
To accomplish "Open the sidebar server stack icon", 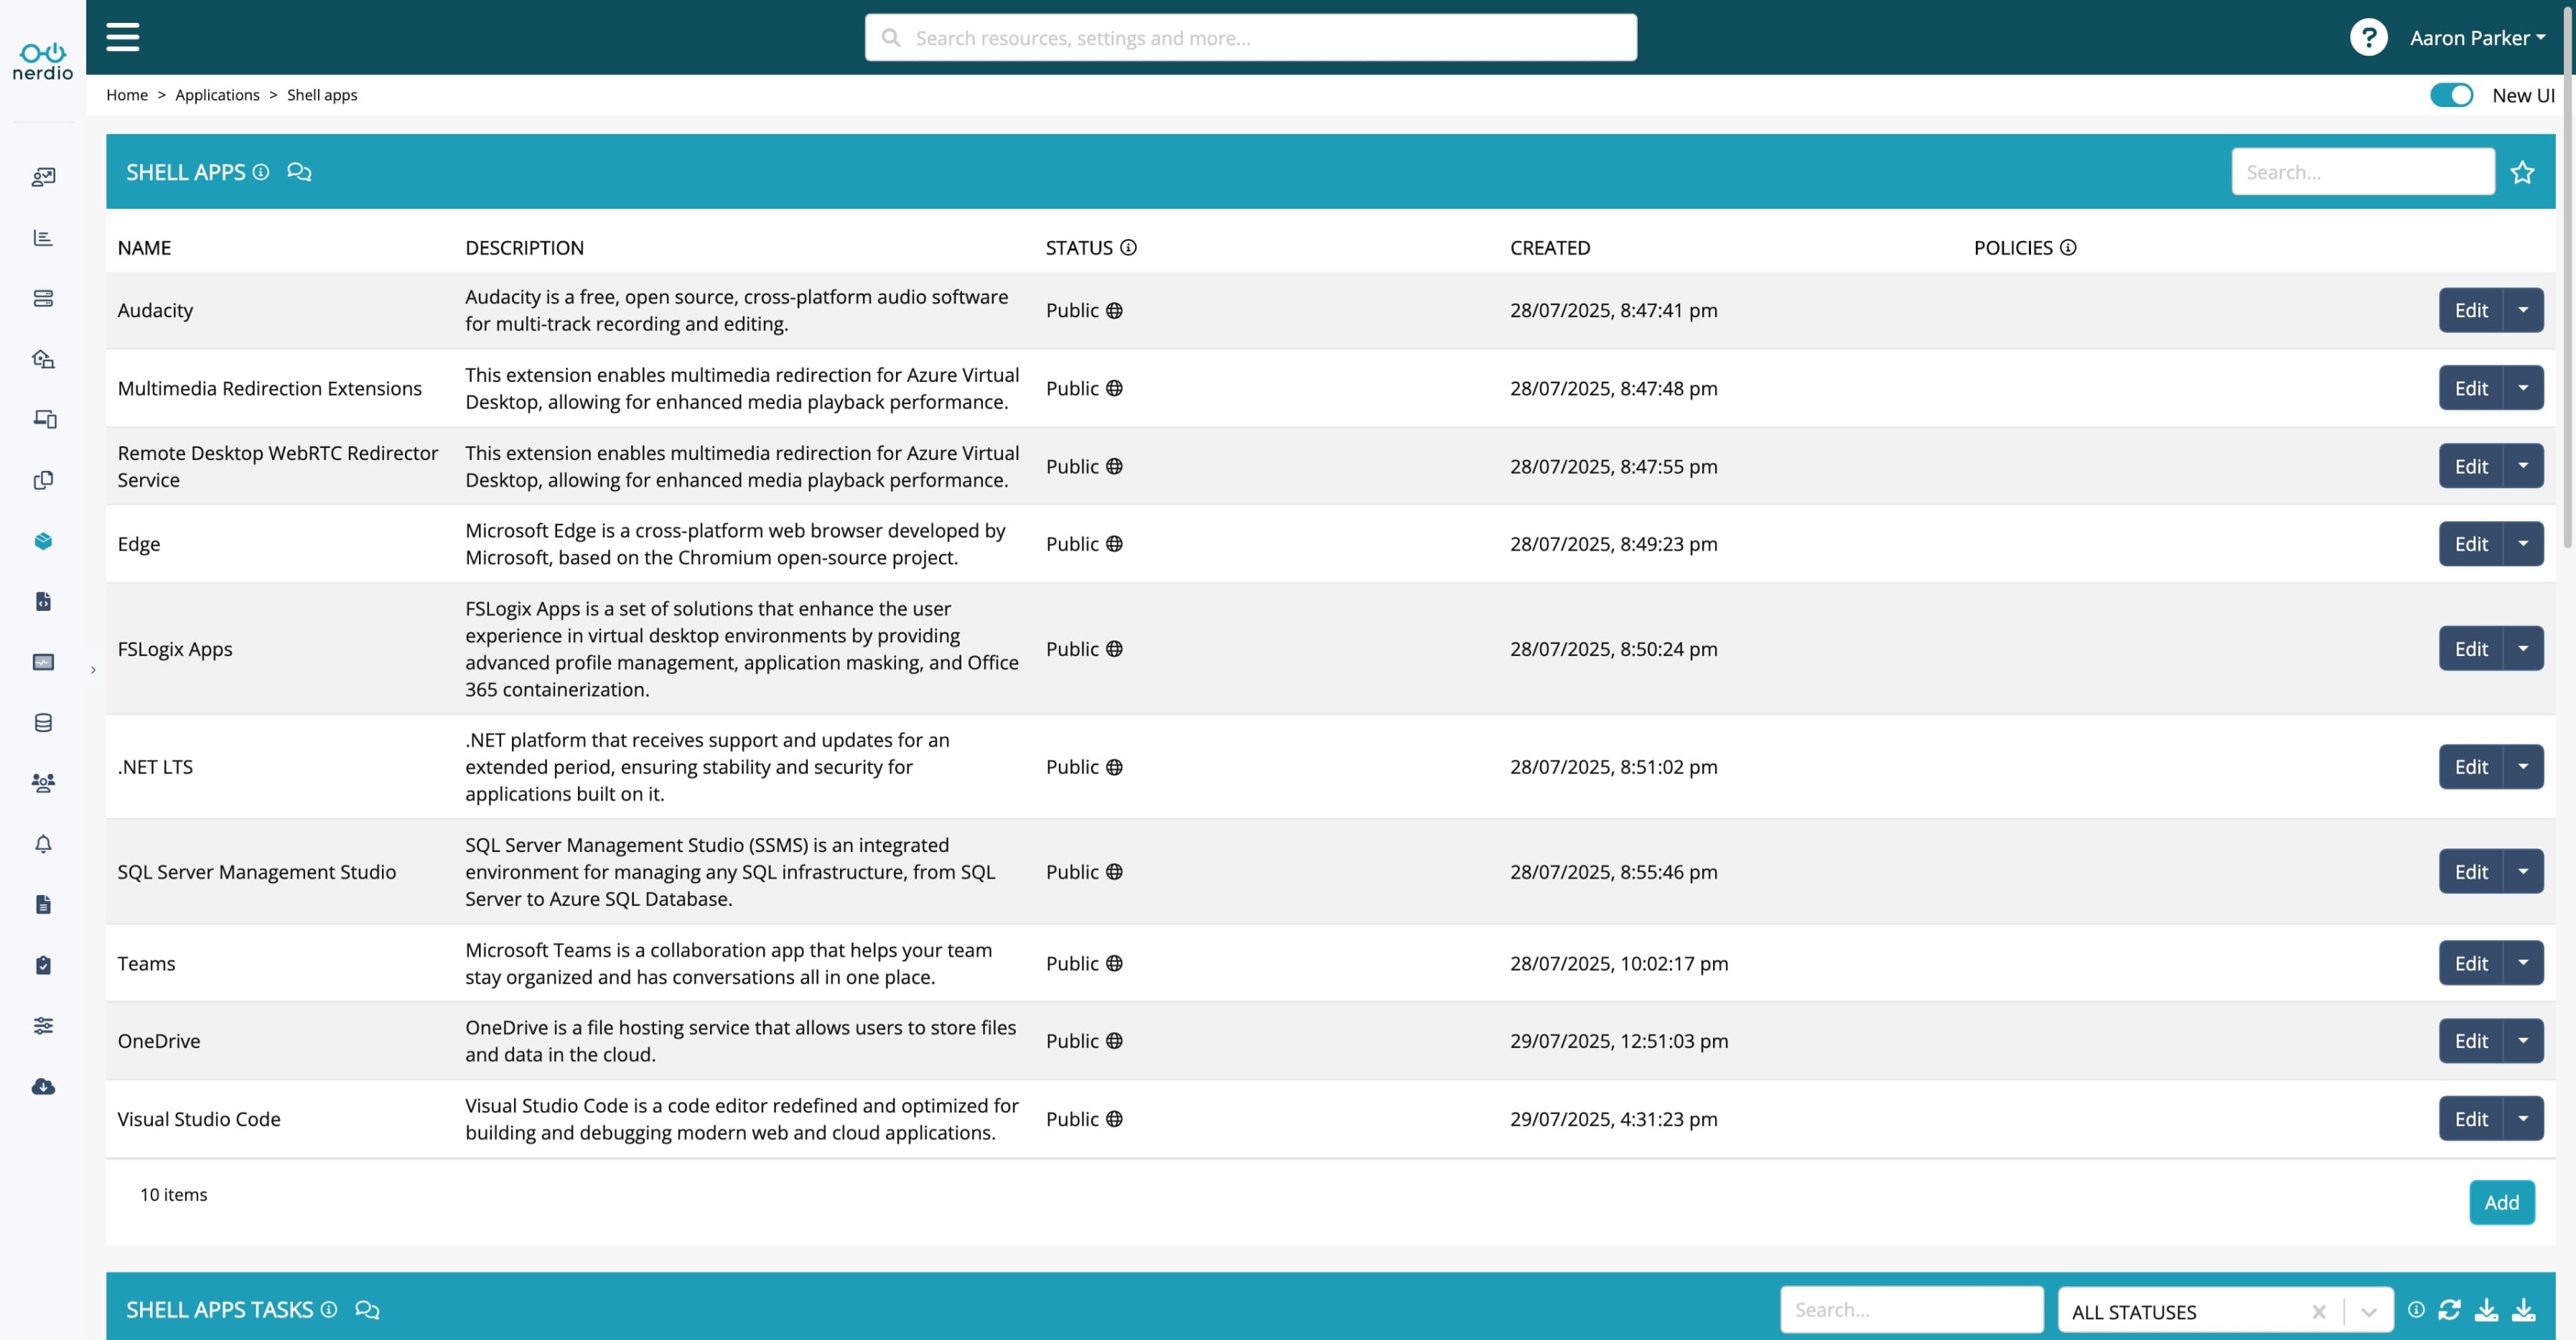I will 43,298.
